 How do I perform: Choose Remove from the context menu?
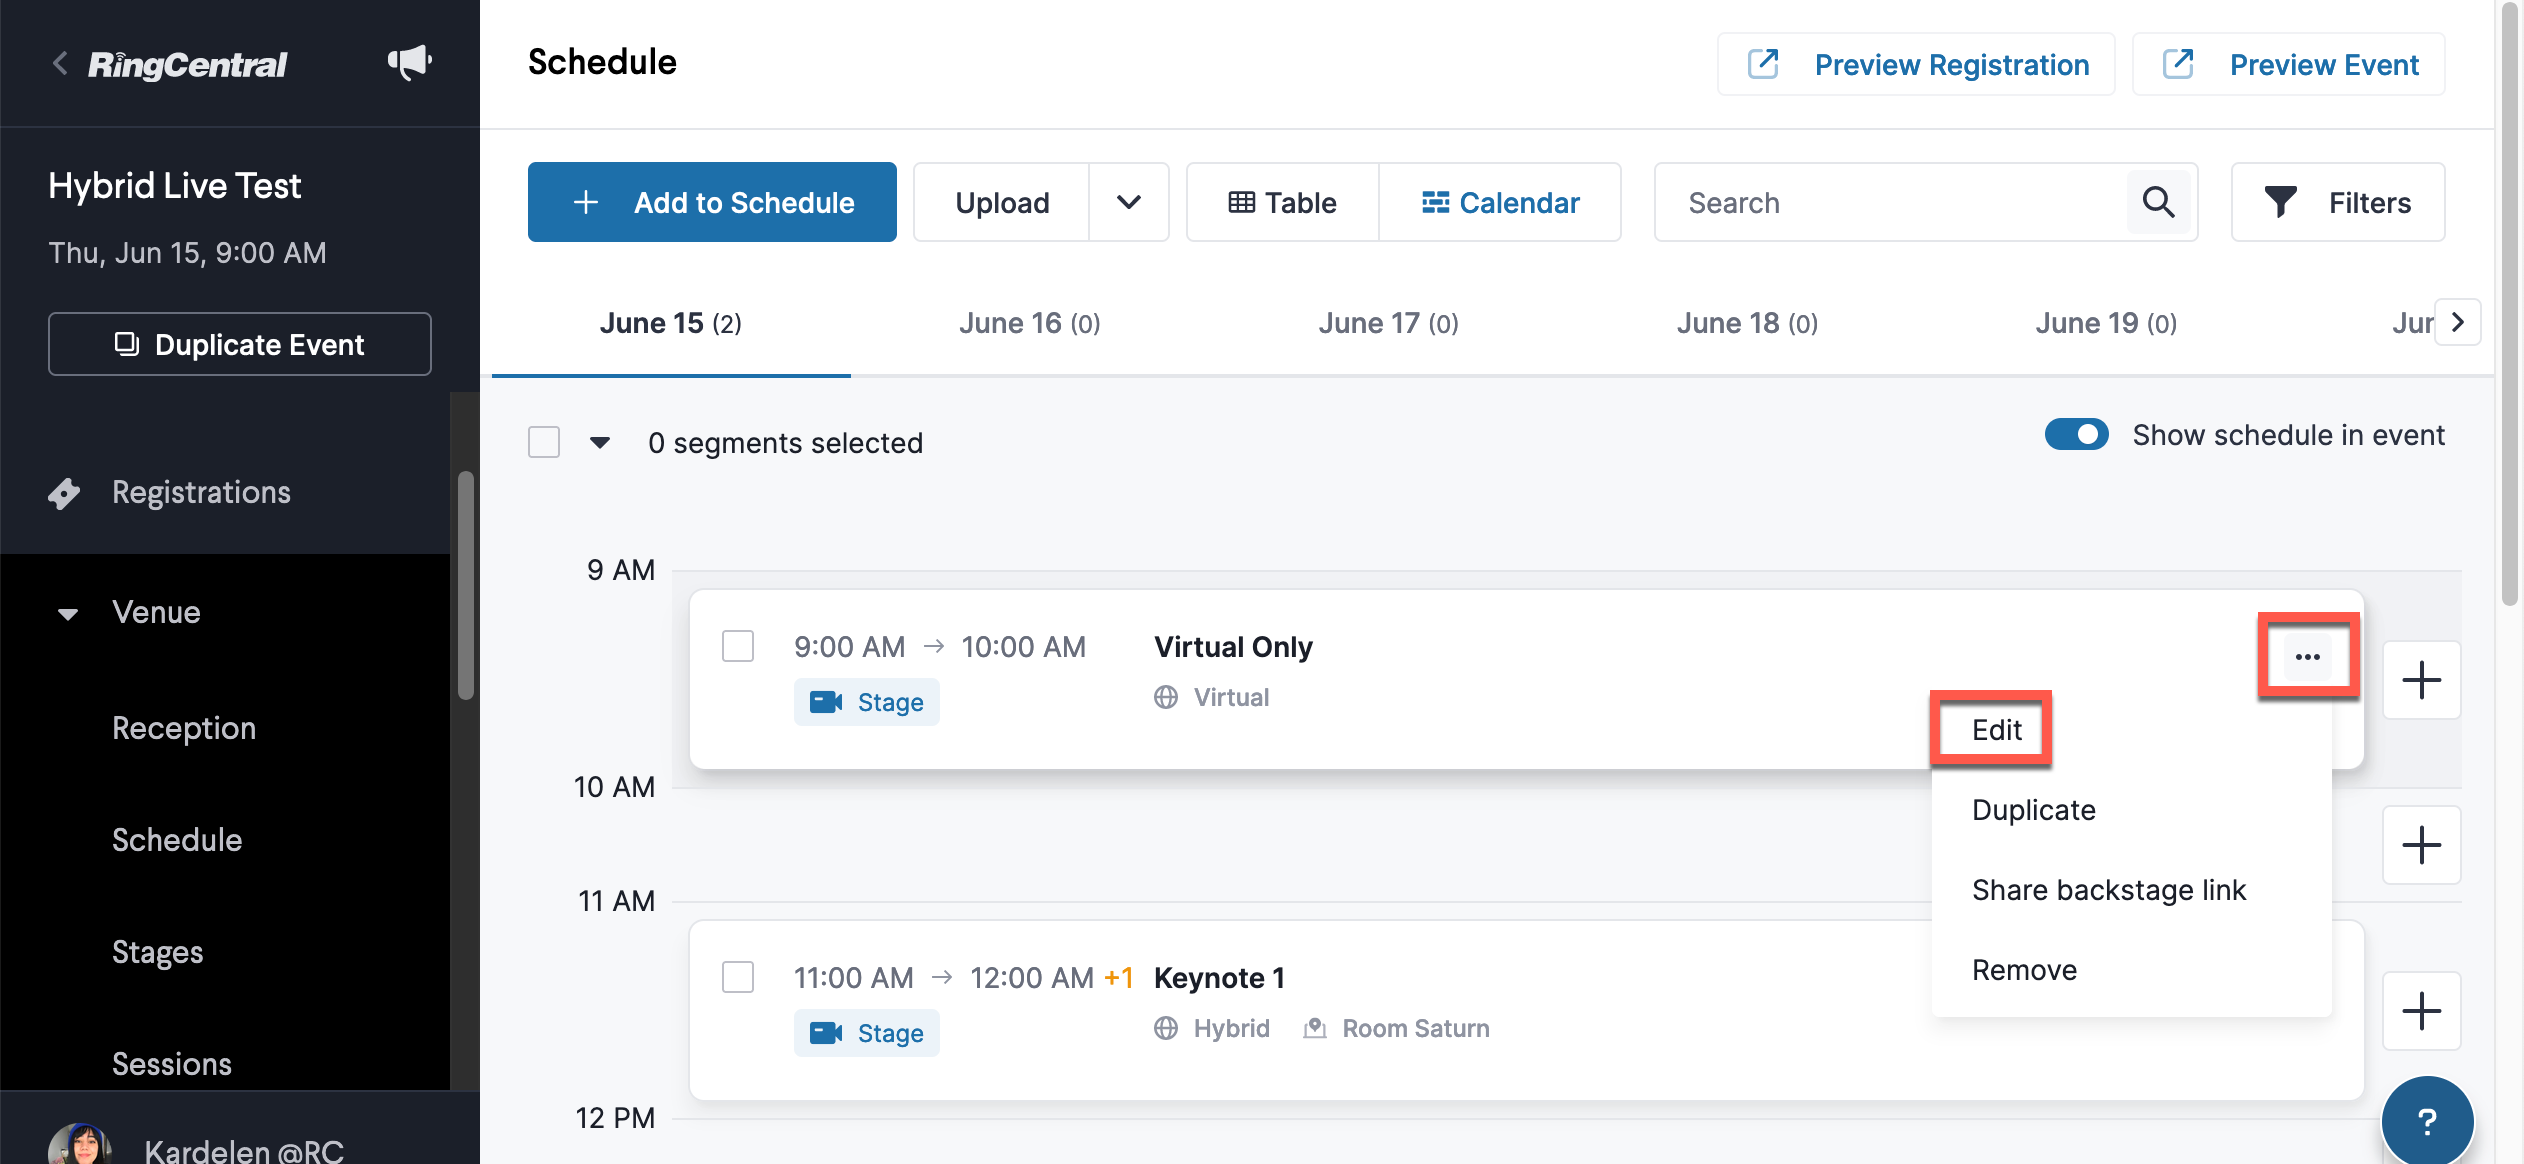[2024, 970]
